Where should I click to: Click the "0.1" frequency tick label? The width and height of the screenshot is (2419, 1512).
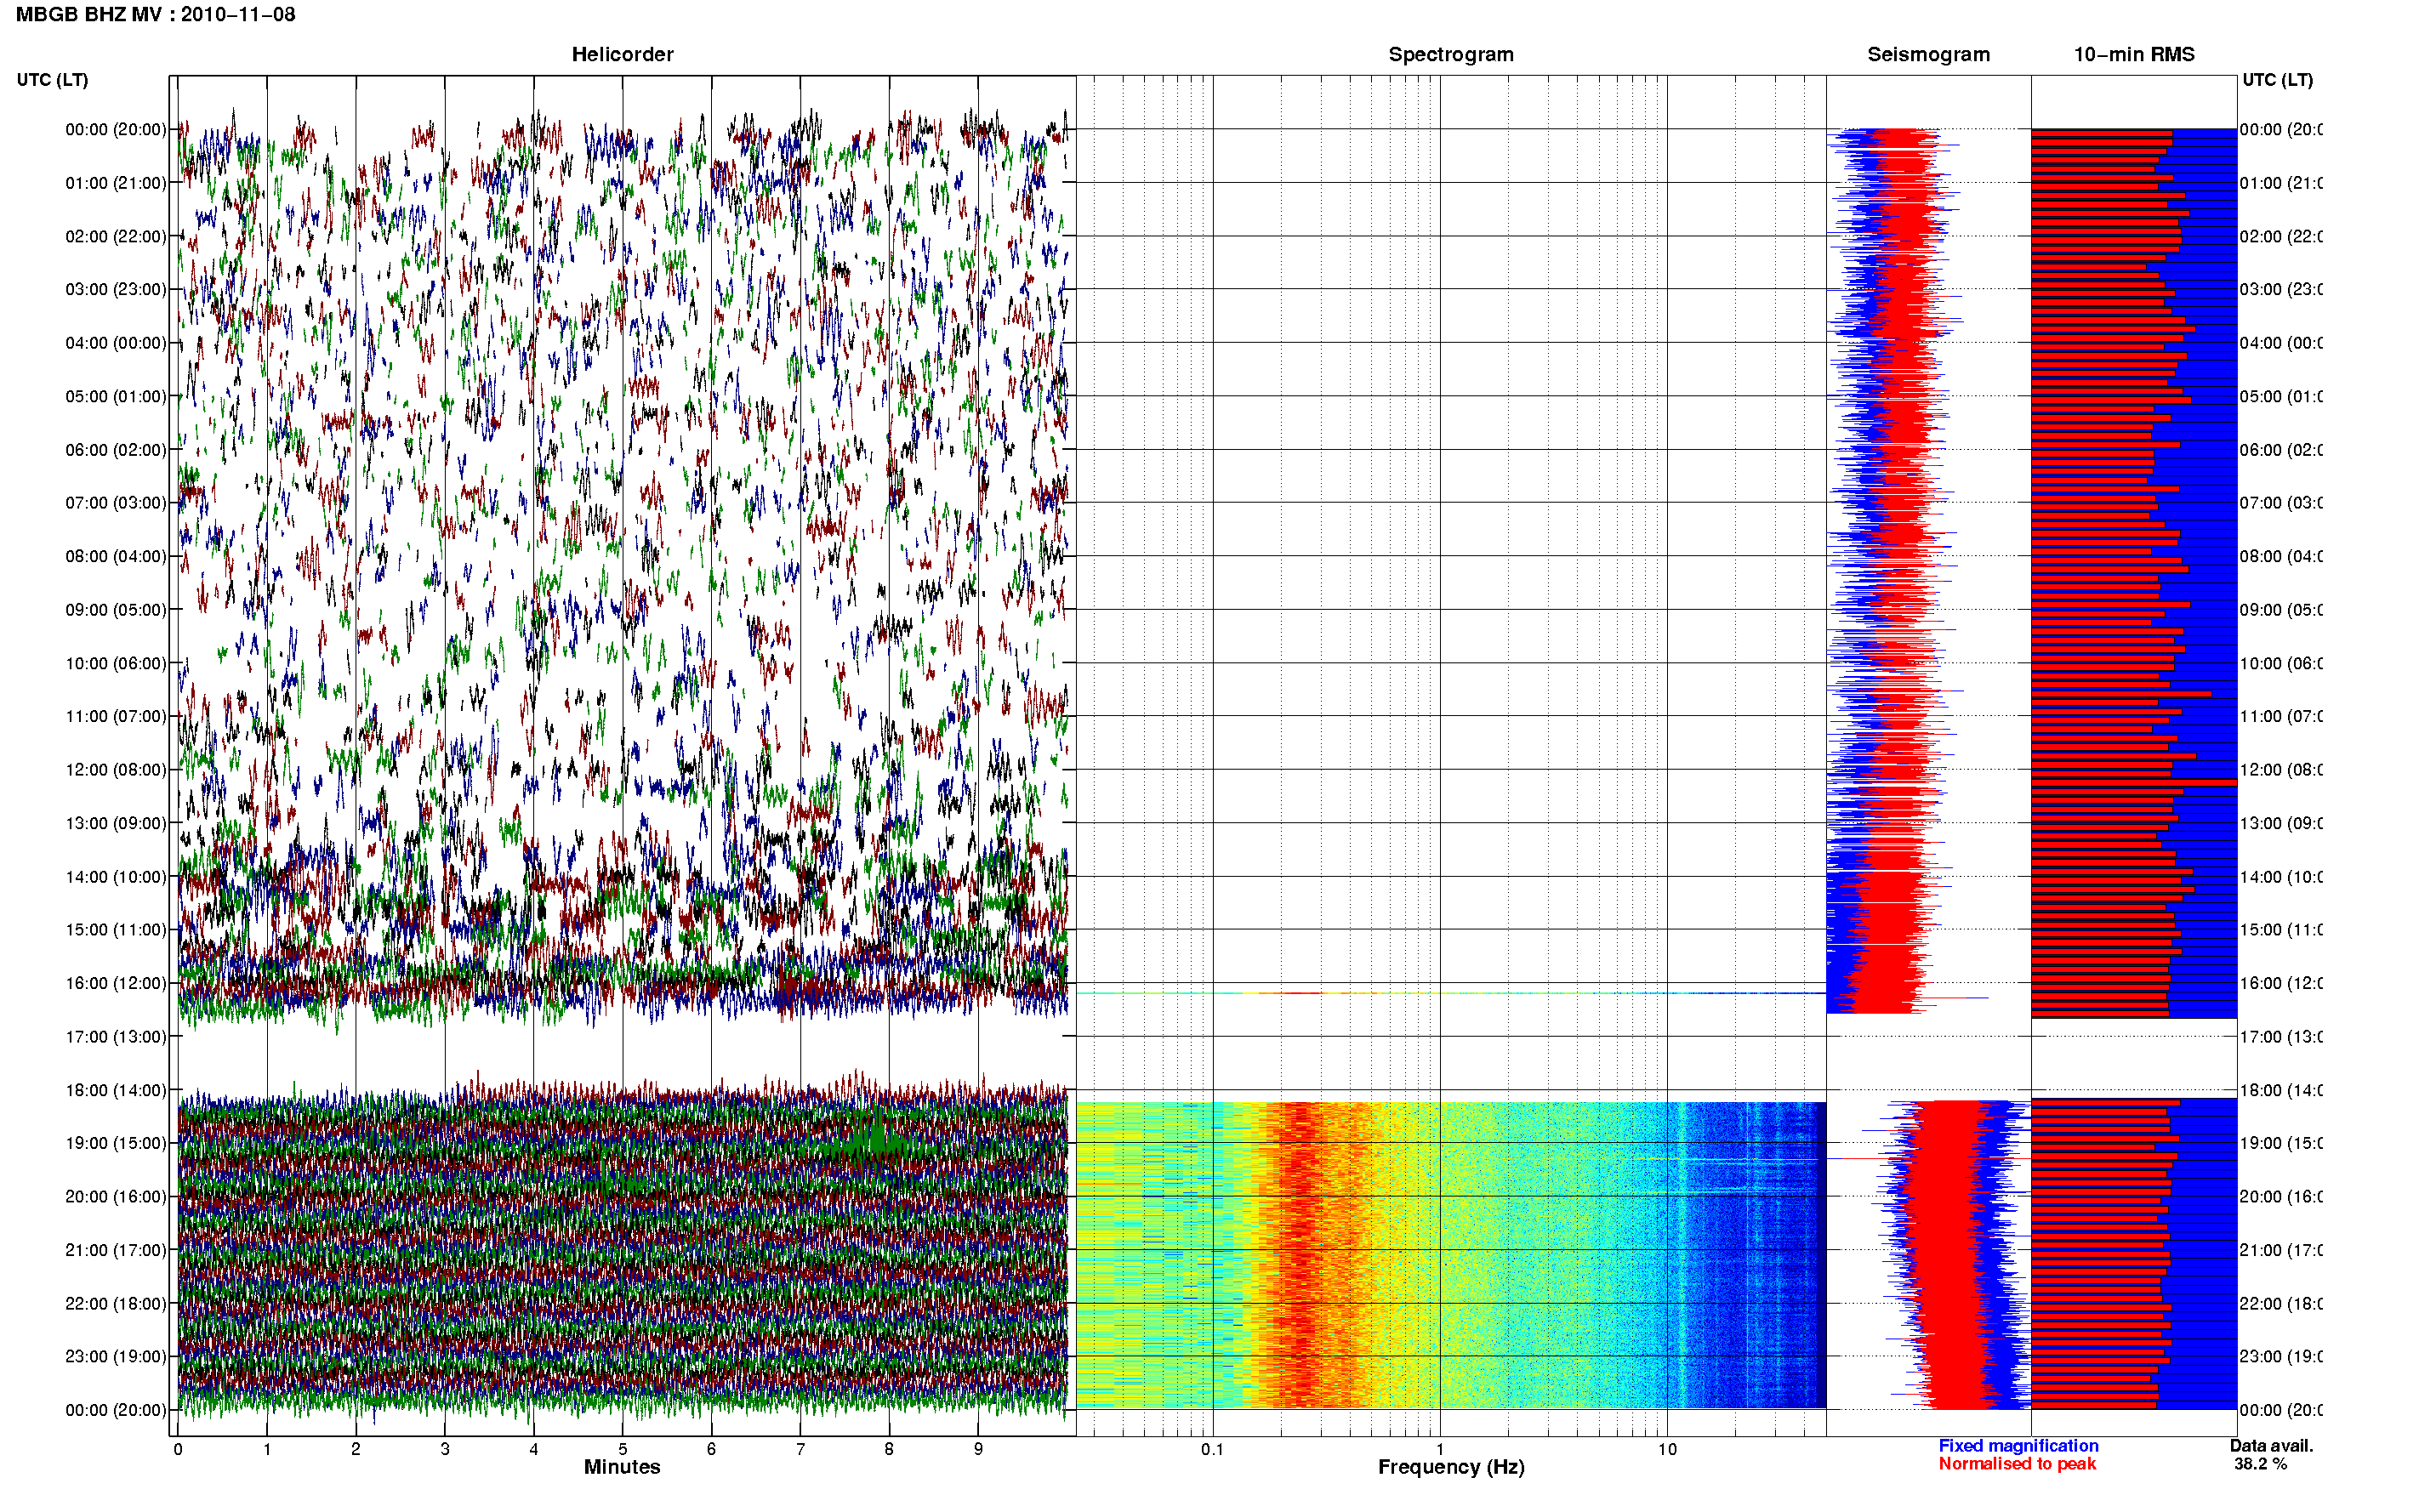pos(1212,1449)
